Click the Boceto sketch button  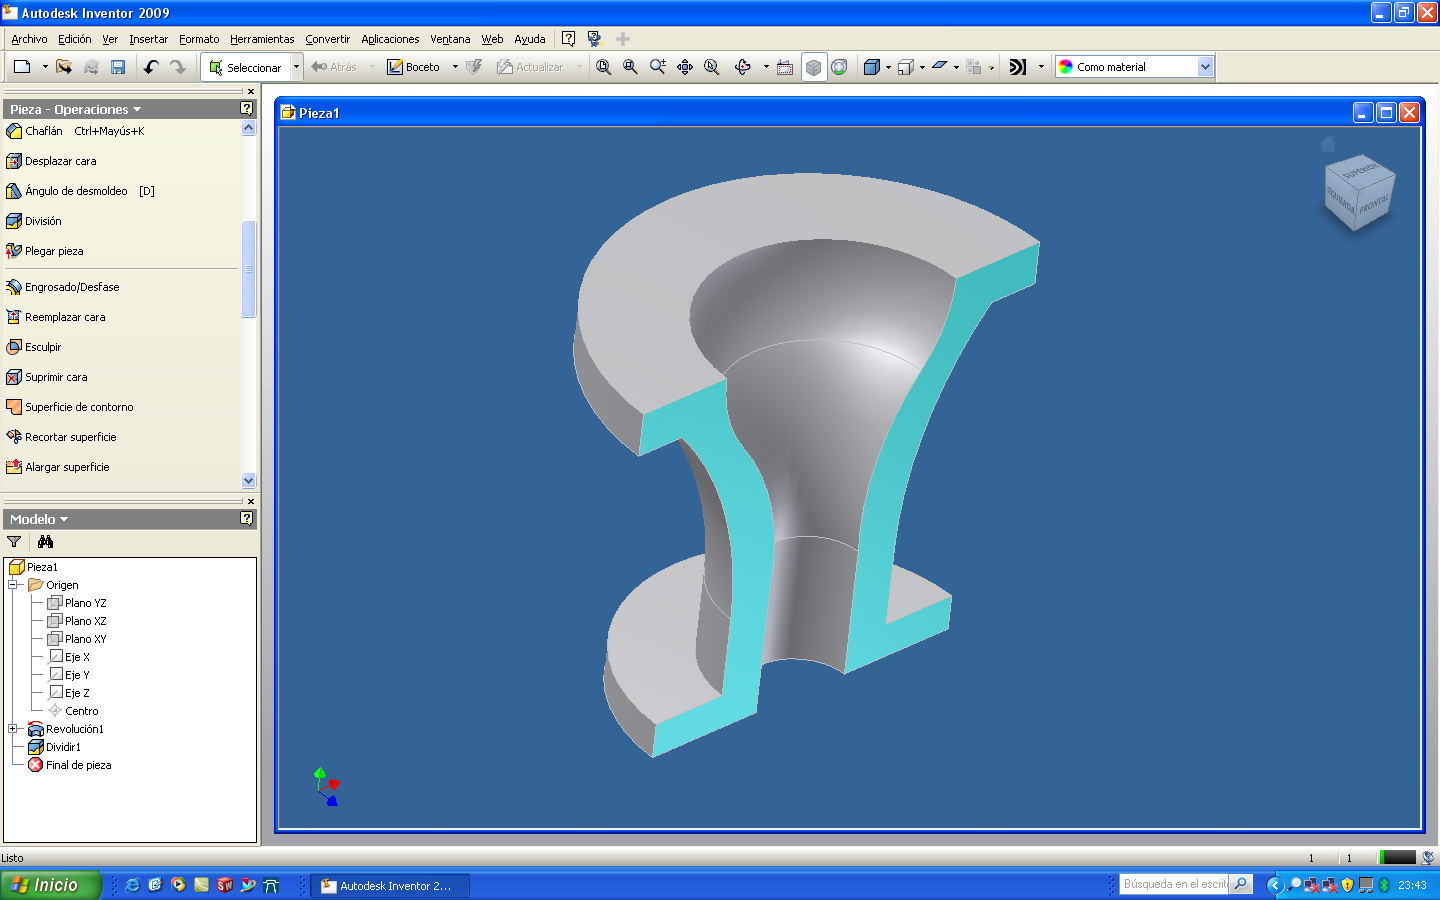[414, 67]
